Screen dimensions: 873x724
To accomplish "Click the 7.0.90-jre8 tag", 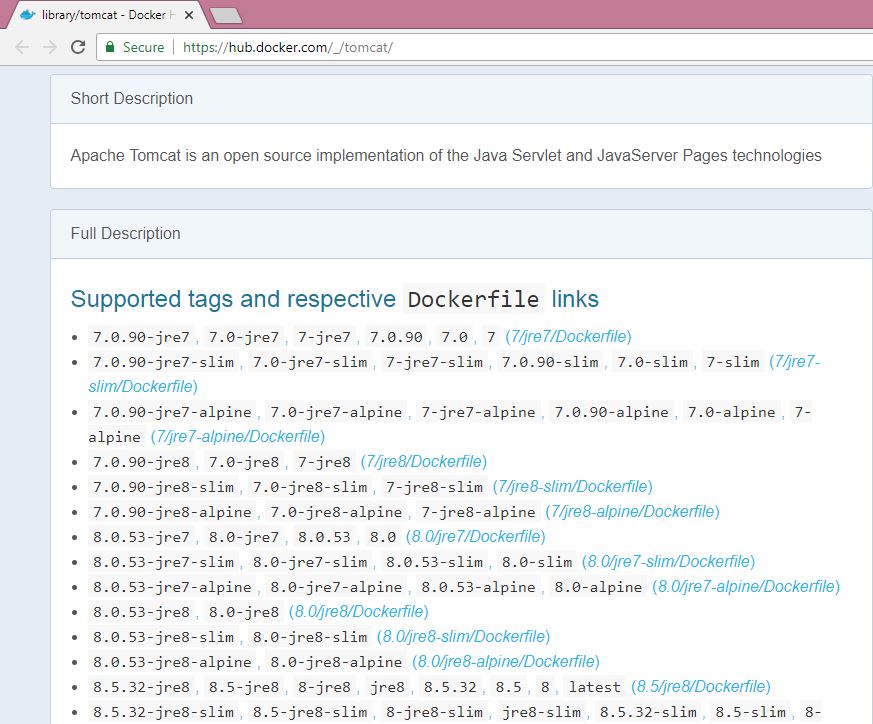I will click(x=141, y=462).
